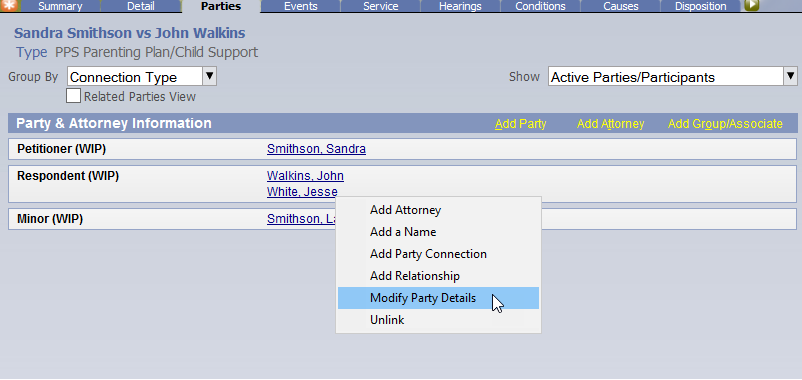The image size is (802, 380).
Task: Open the Service tab
Action: pyautogui.click(x=381, y=6)
